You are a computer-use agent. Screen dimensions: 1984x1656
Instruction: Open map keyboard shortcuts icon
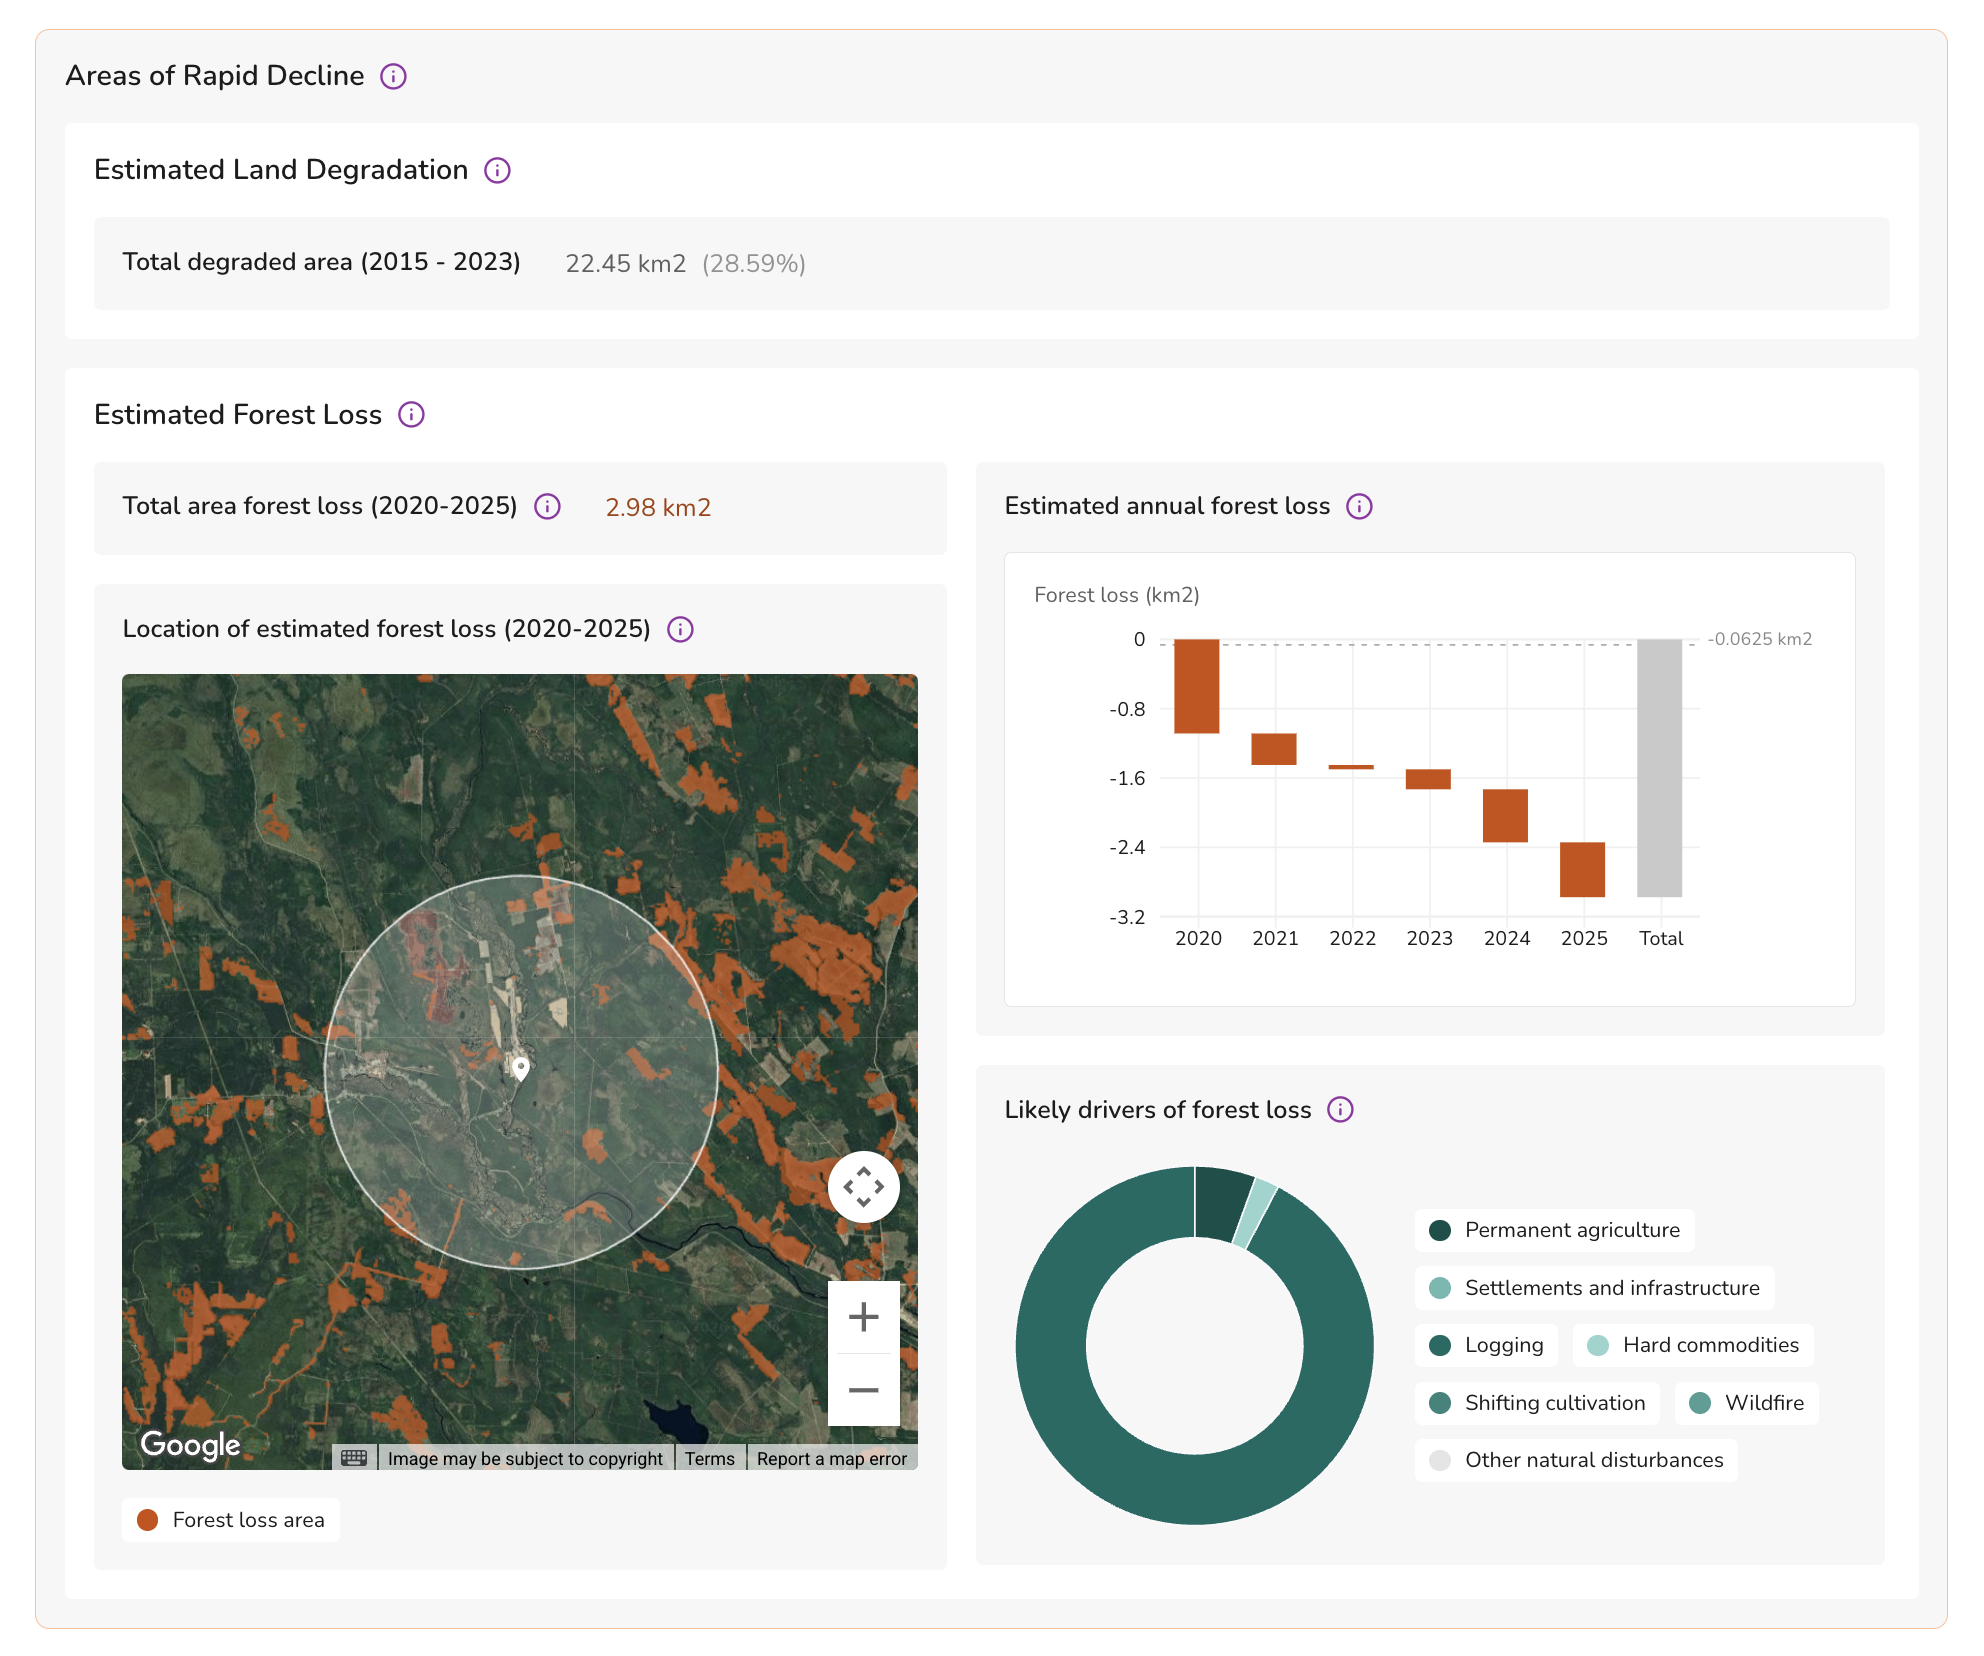click(354, 1458)
